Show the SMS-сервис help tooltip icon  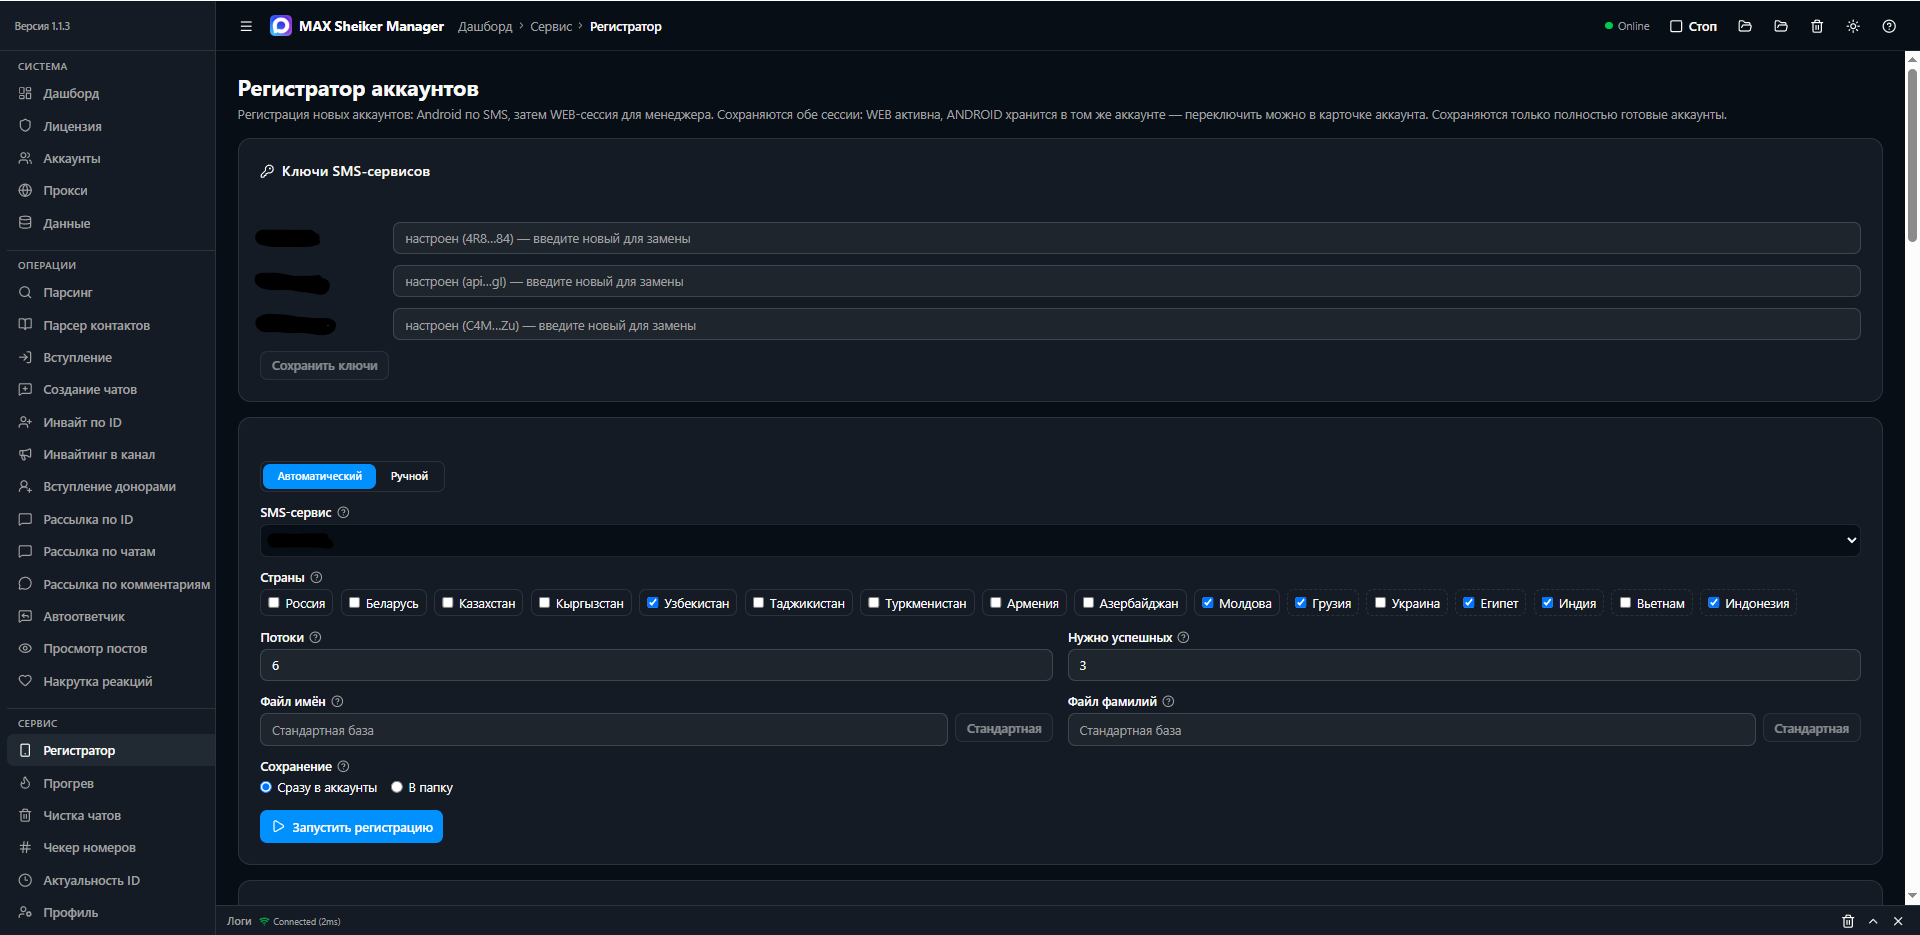click(x=343, y=512)
